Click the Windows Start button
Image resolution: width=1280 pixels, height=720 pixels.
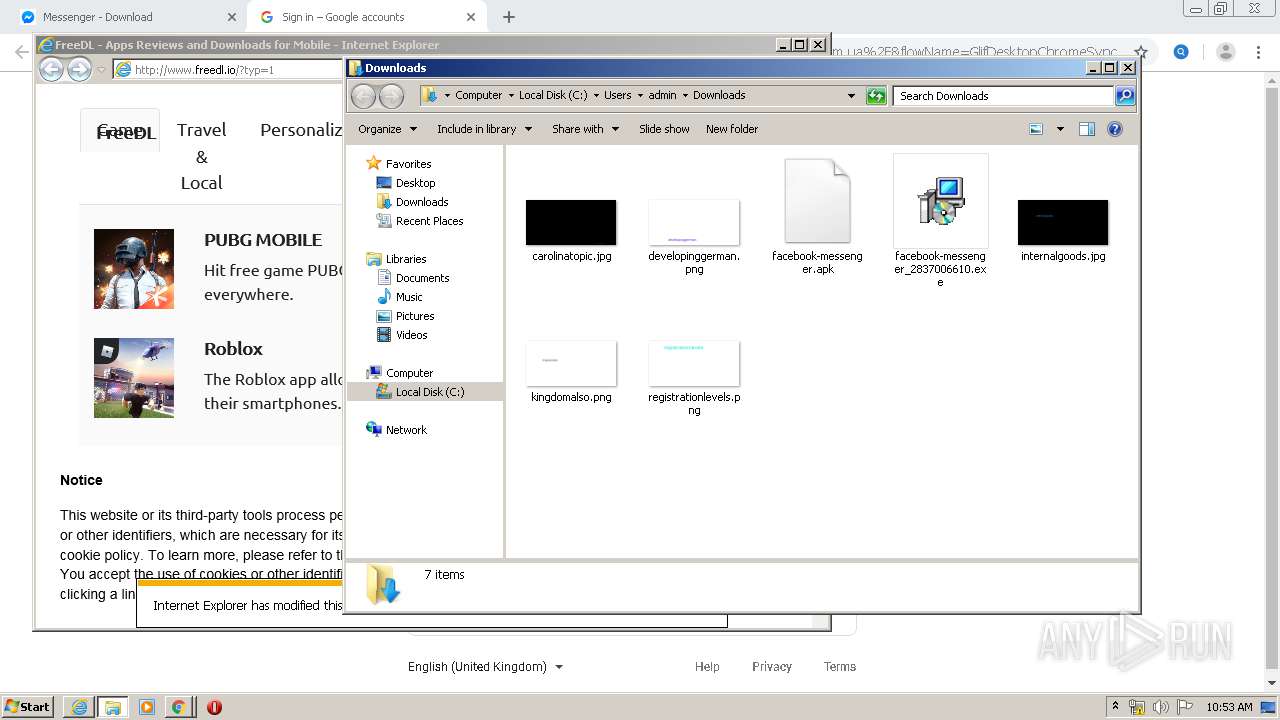click(x=27, y=707)
